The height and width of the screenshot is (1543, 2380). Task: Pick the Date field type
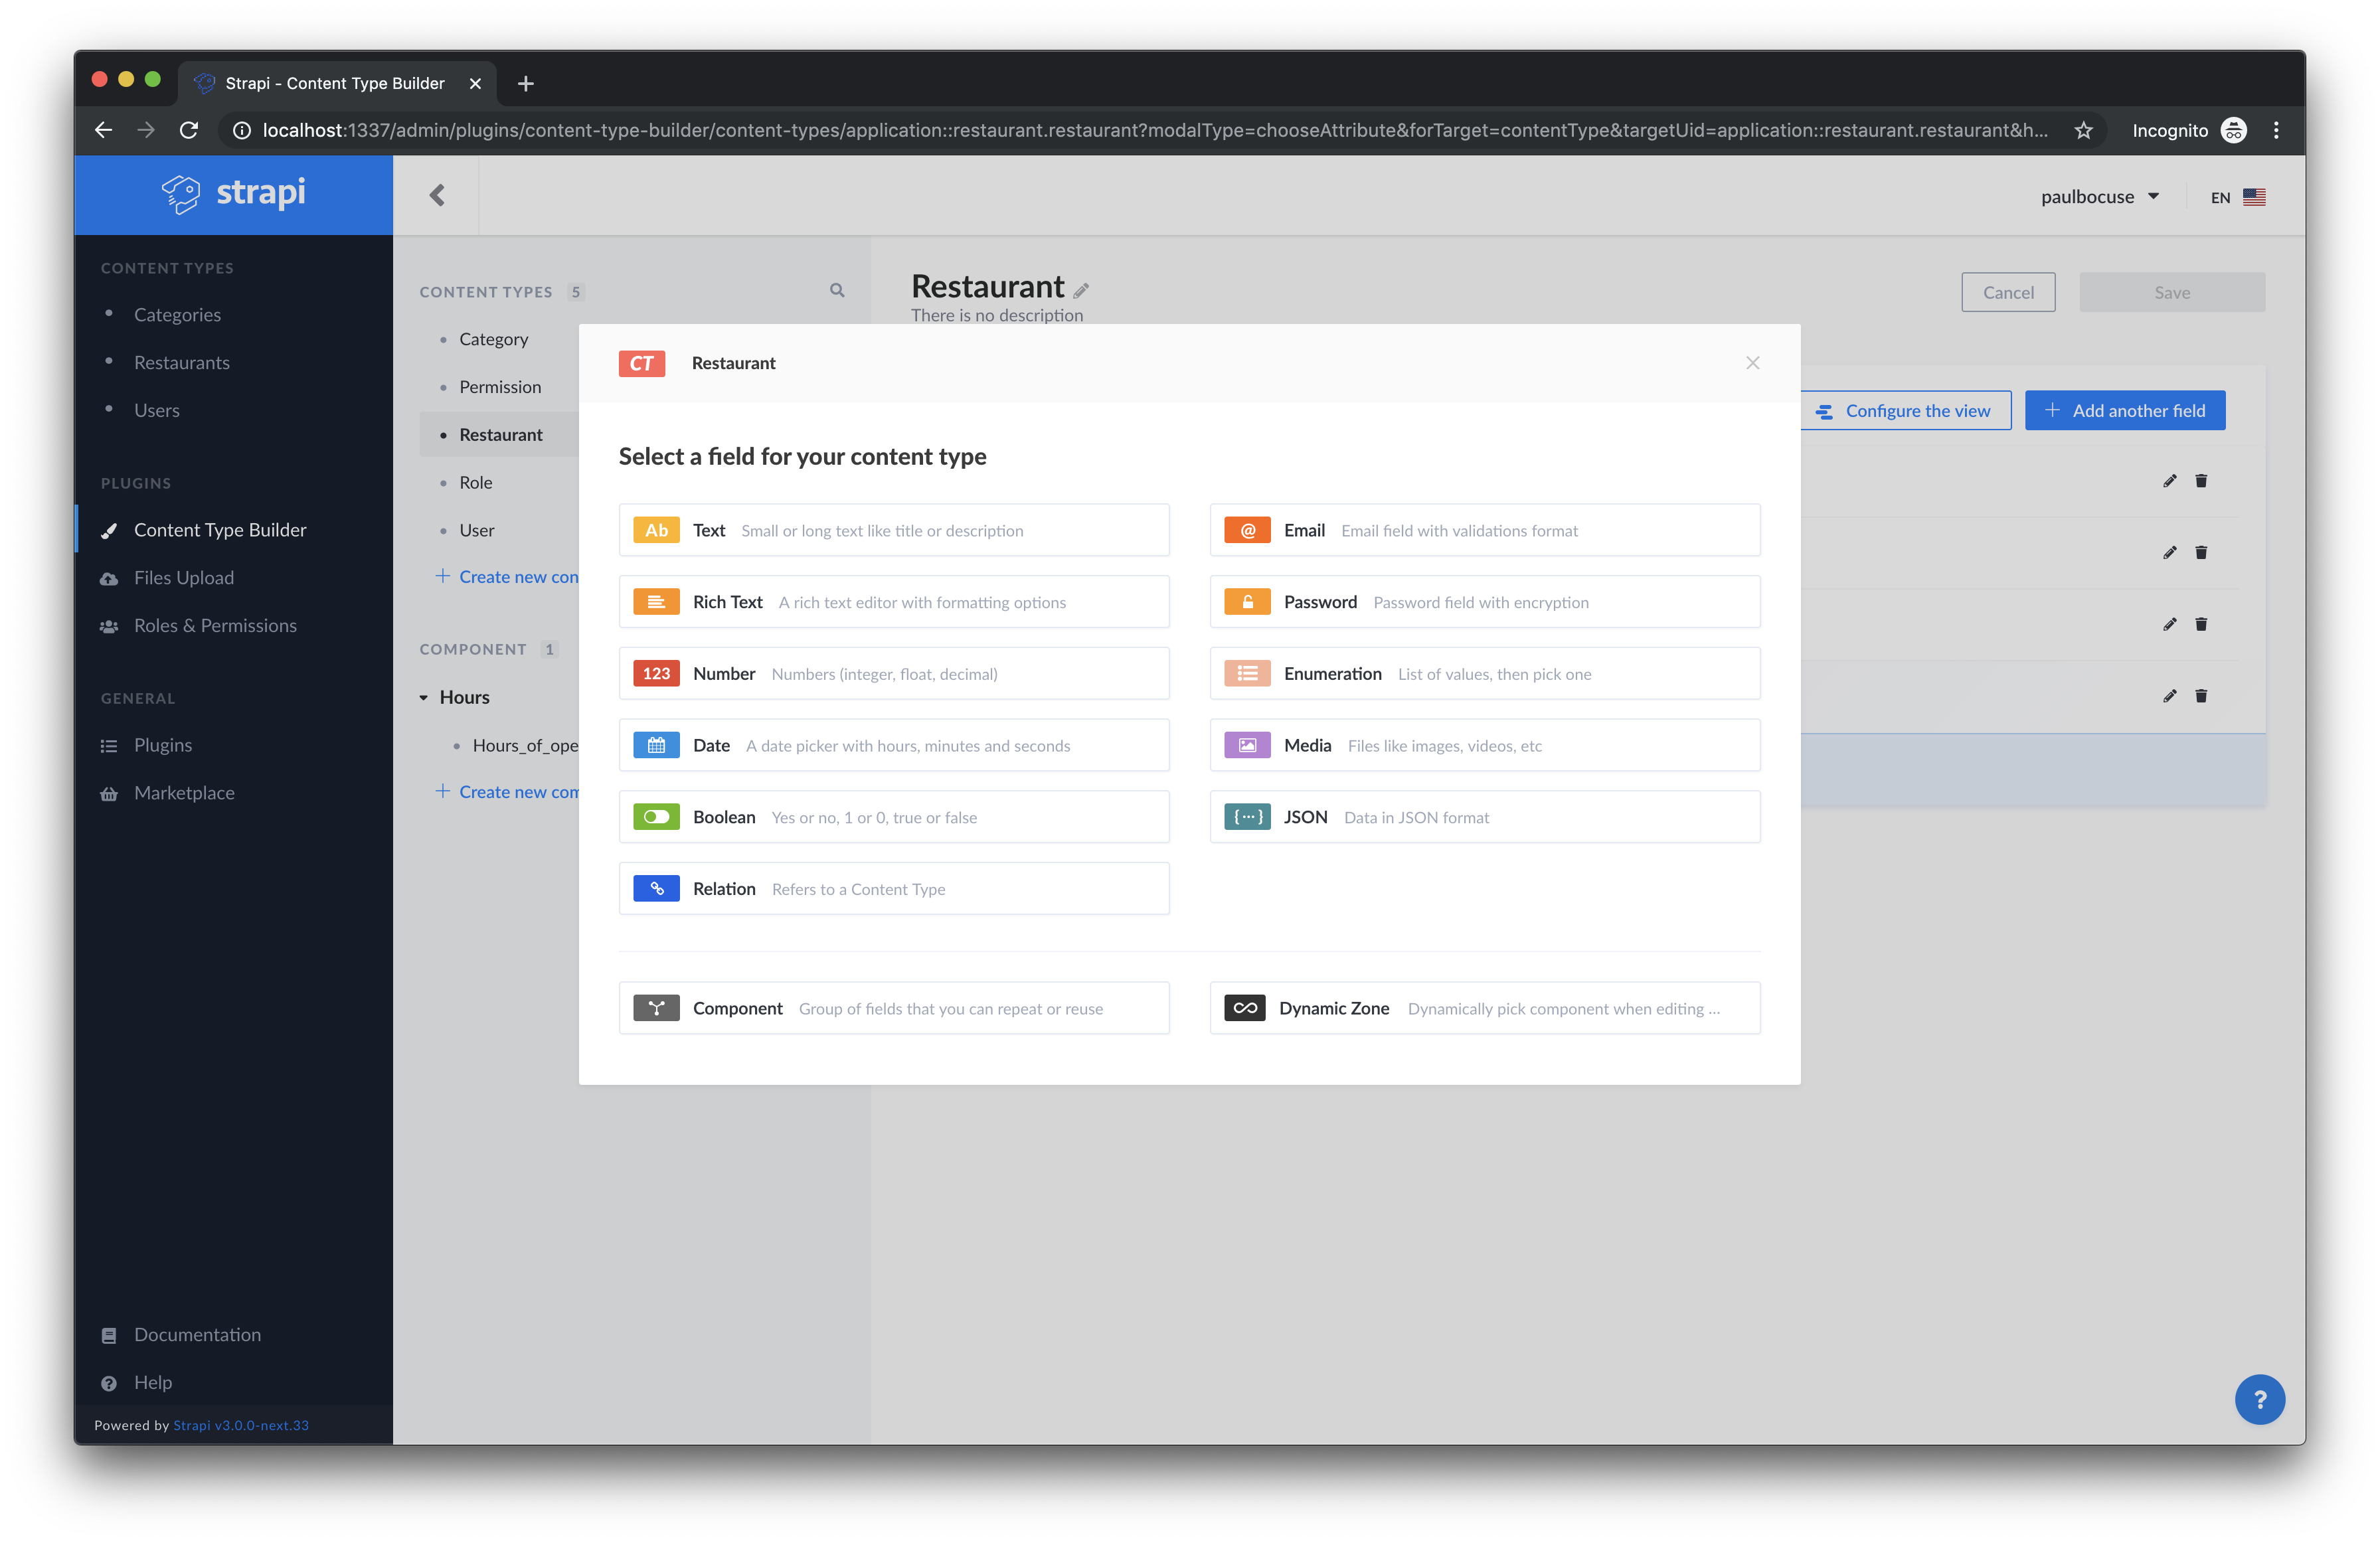[x=893, y=744]
